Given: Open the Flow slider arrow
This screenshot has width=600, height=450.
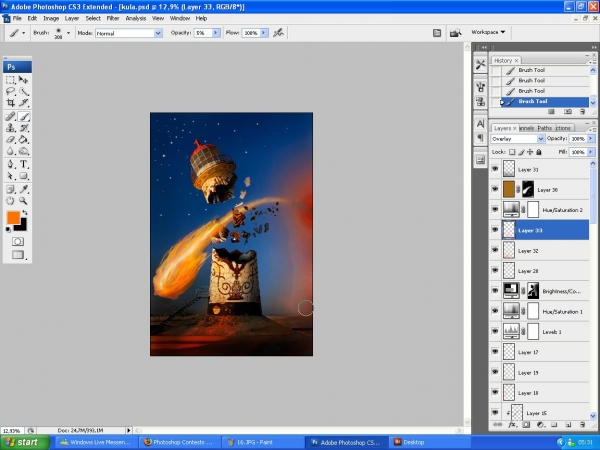Looking at the screenshot, I should coord(264,33).
